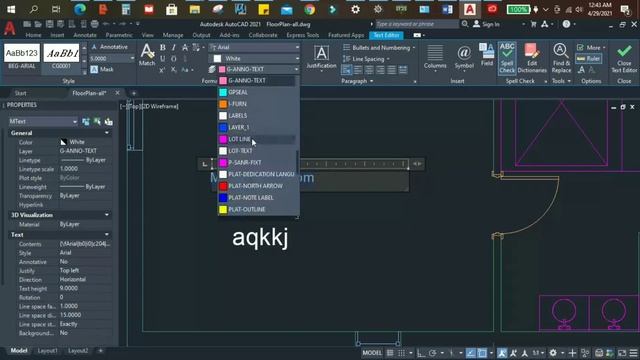The height and width of the screenshot is (360, 640).
Task: Toggle Bold formatting
Action: coord(162,48)
